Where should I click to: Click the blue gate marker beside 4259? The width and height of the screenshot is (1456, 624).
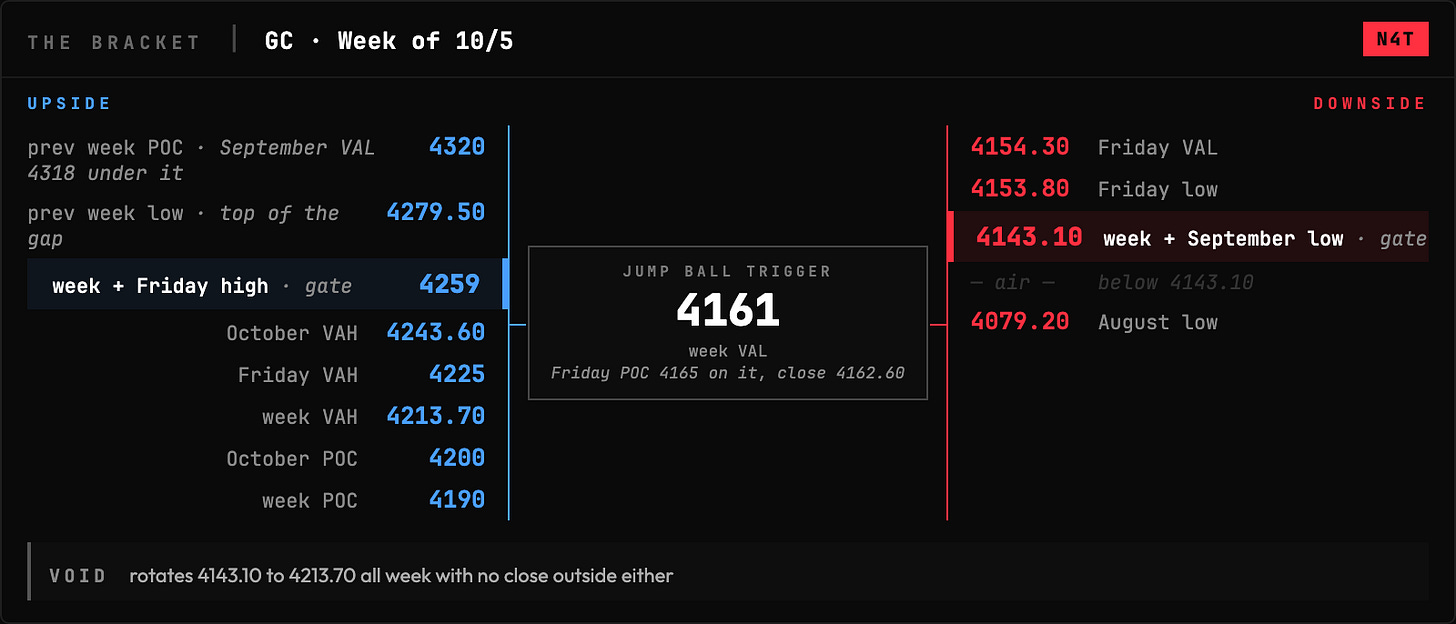(x=505, y=284)
